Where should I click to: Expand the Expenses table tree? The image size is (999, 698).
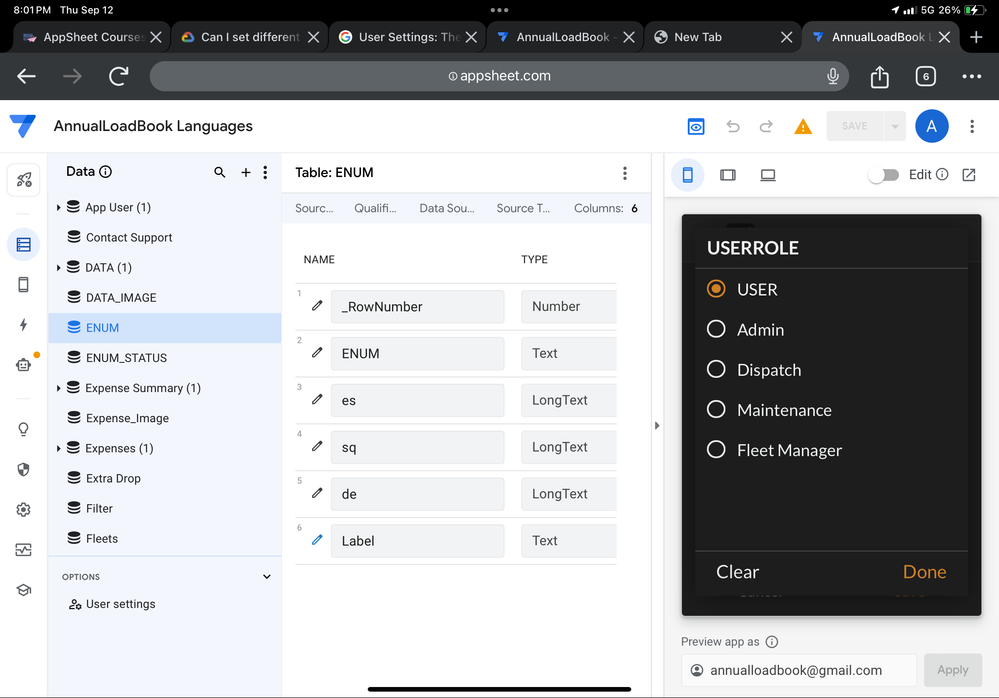(x=58, y=448)
